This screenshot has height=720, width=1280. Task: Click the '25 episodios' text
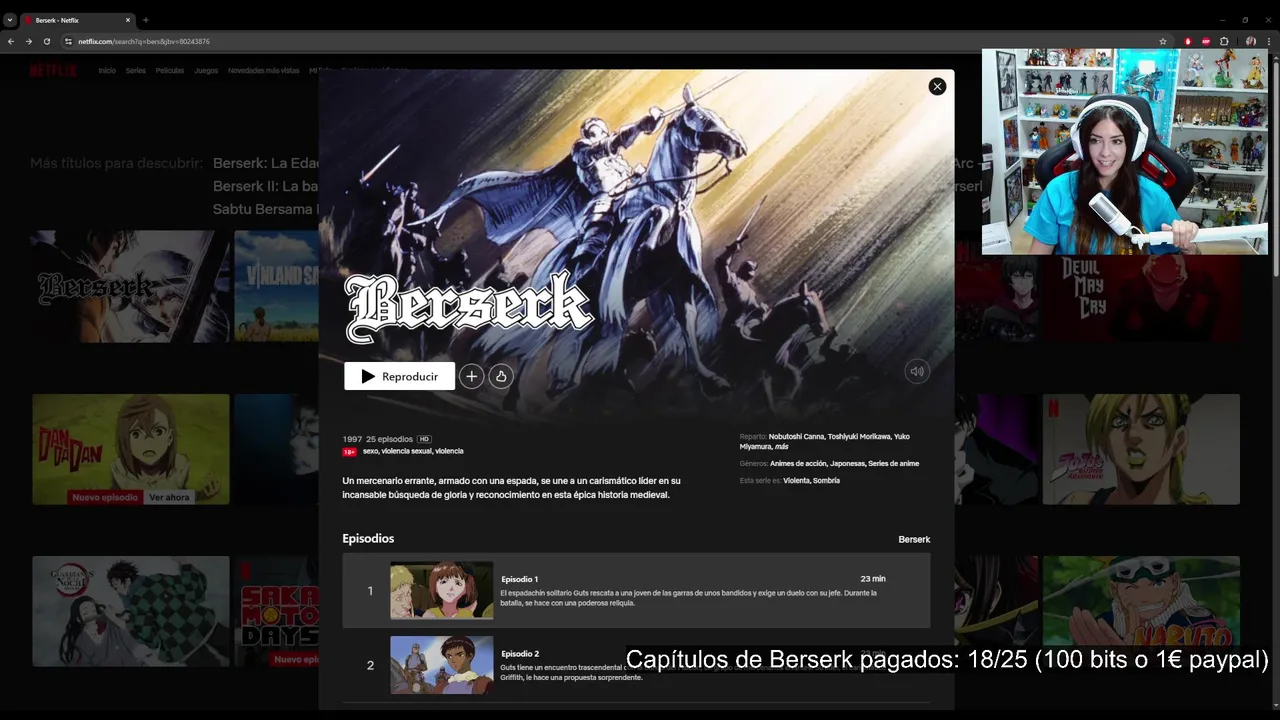pyautogui.click(x=389, y=439)
